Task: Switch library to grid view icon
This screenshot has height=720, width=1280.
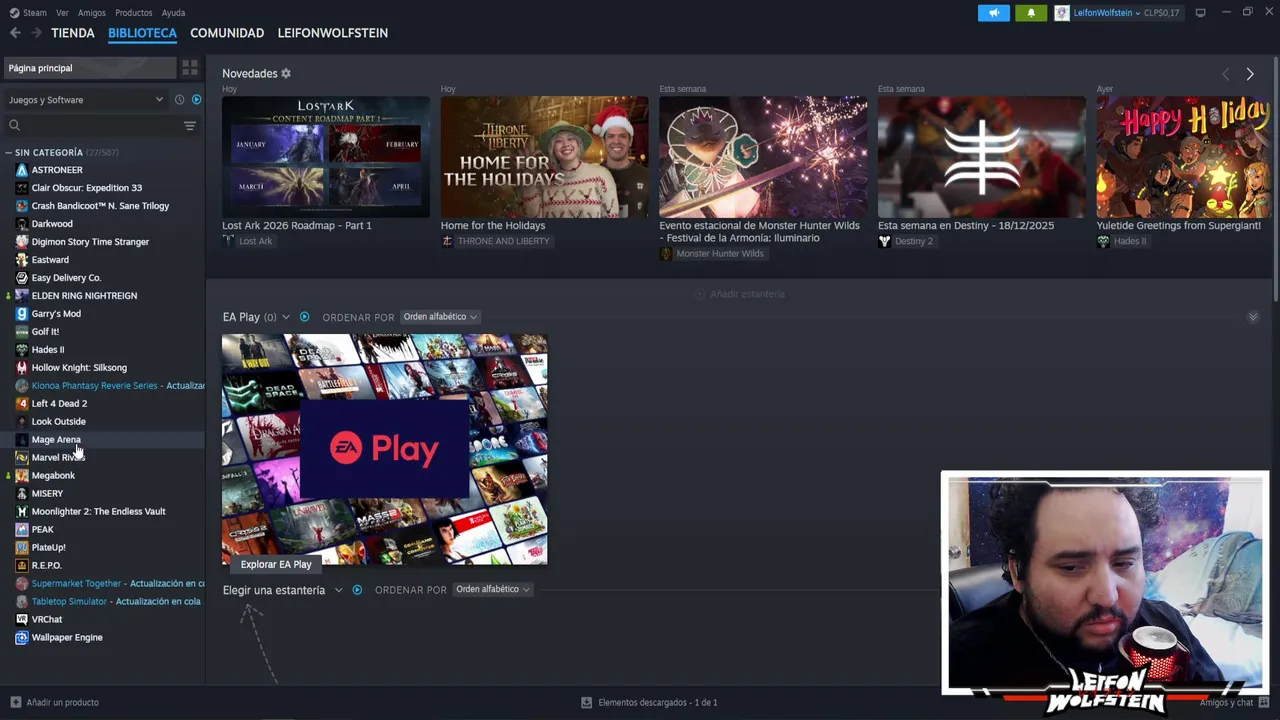Action: 190,68
